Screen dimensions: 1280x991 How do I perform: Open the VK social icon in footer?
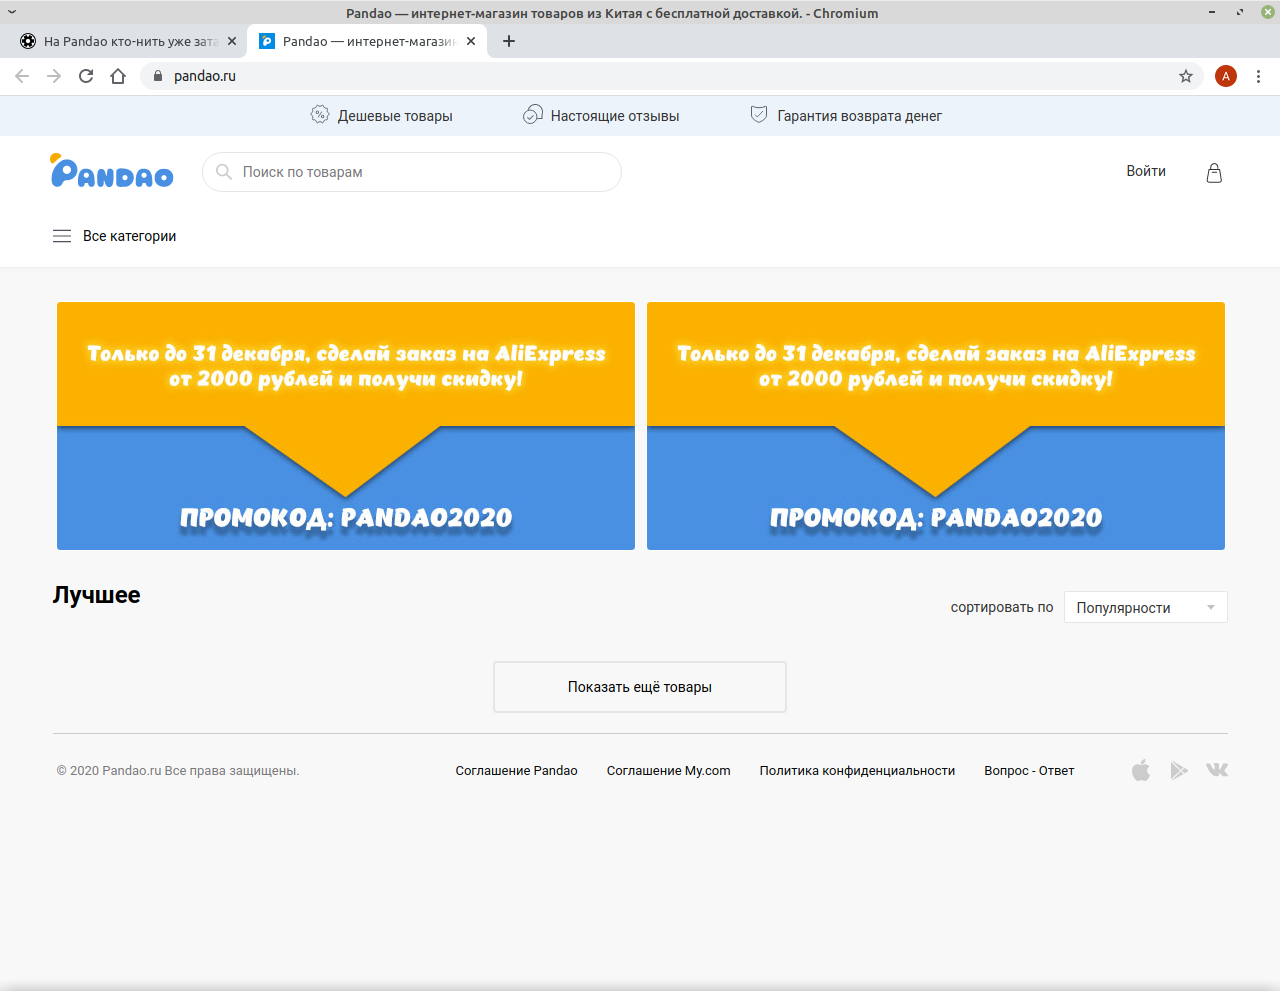click(x=1217, y=770)
